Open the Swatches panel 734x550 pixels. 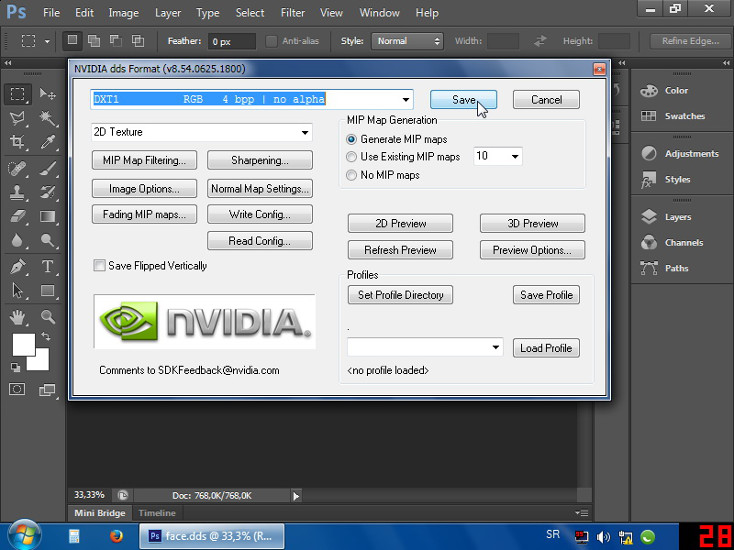[x=682, y=116]
